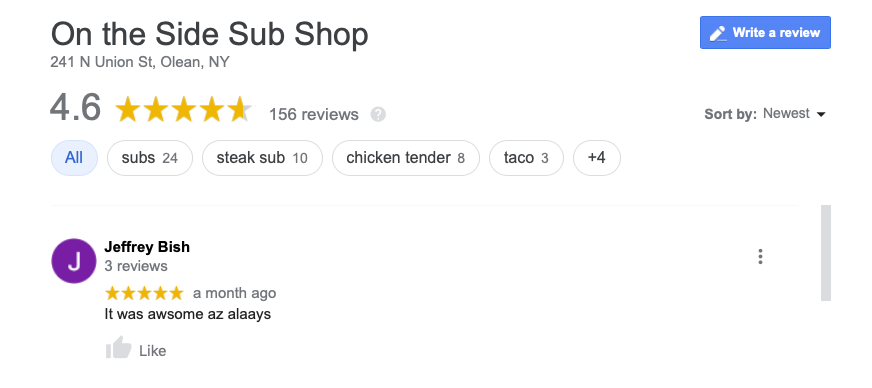This screenshot has width=872, height=388.
Task: Toggle the steak sub filter chip
Action: 262,158
